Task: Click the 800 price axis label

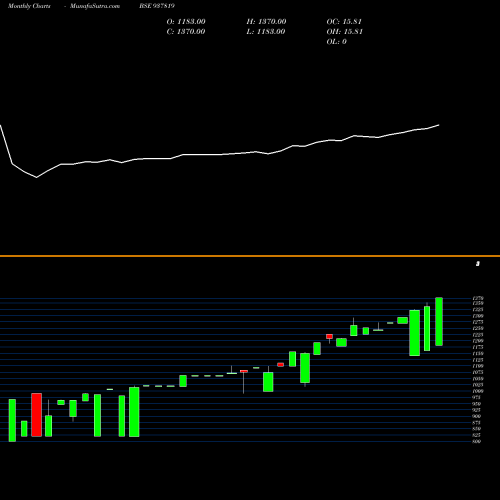Action: 477,442
